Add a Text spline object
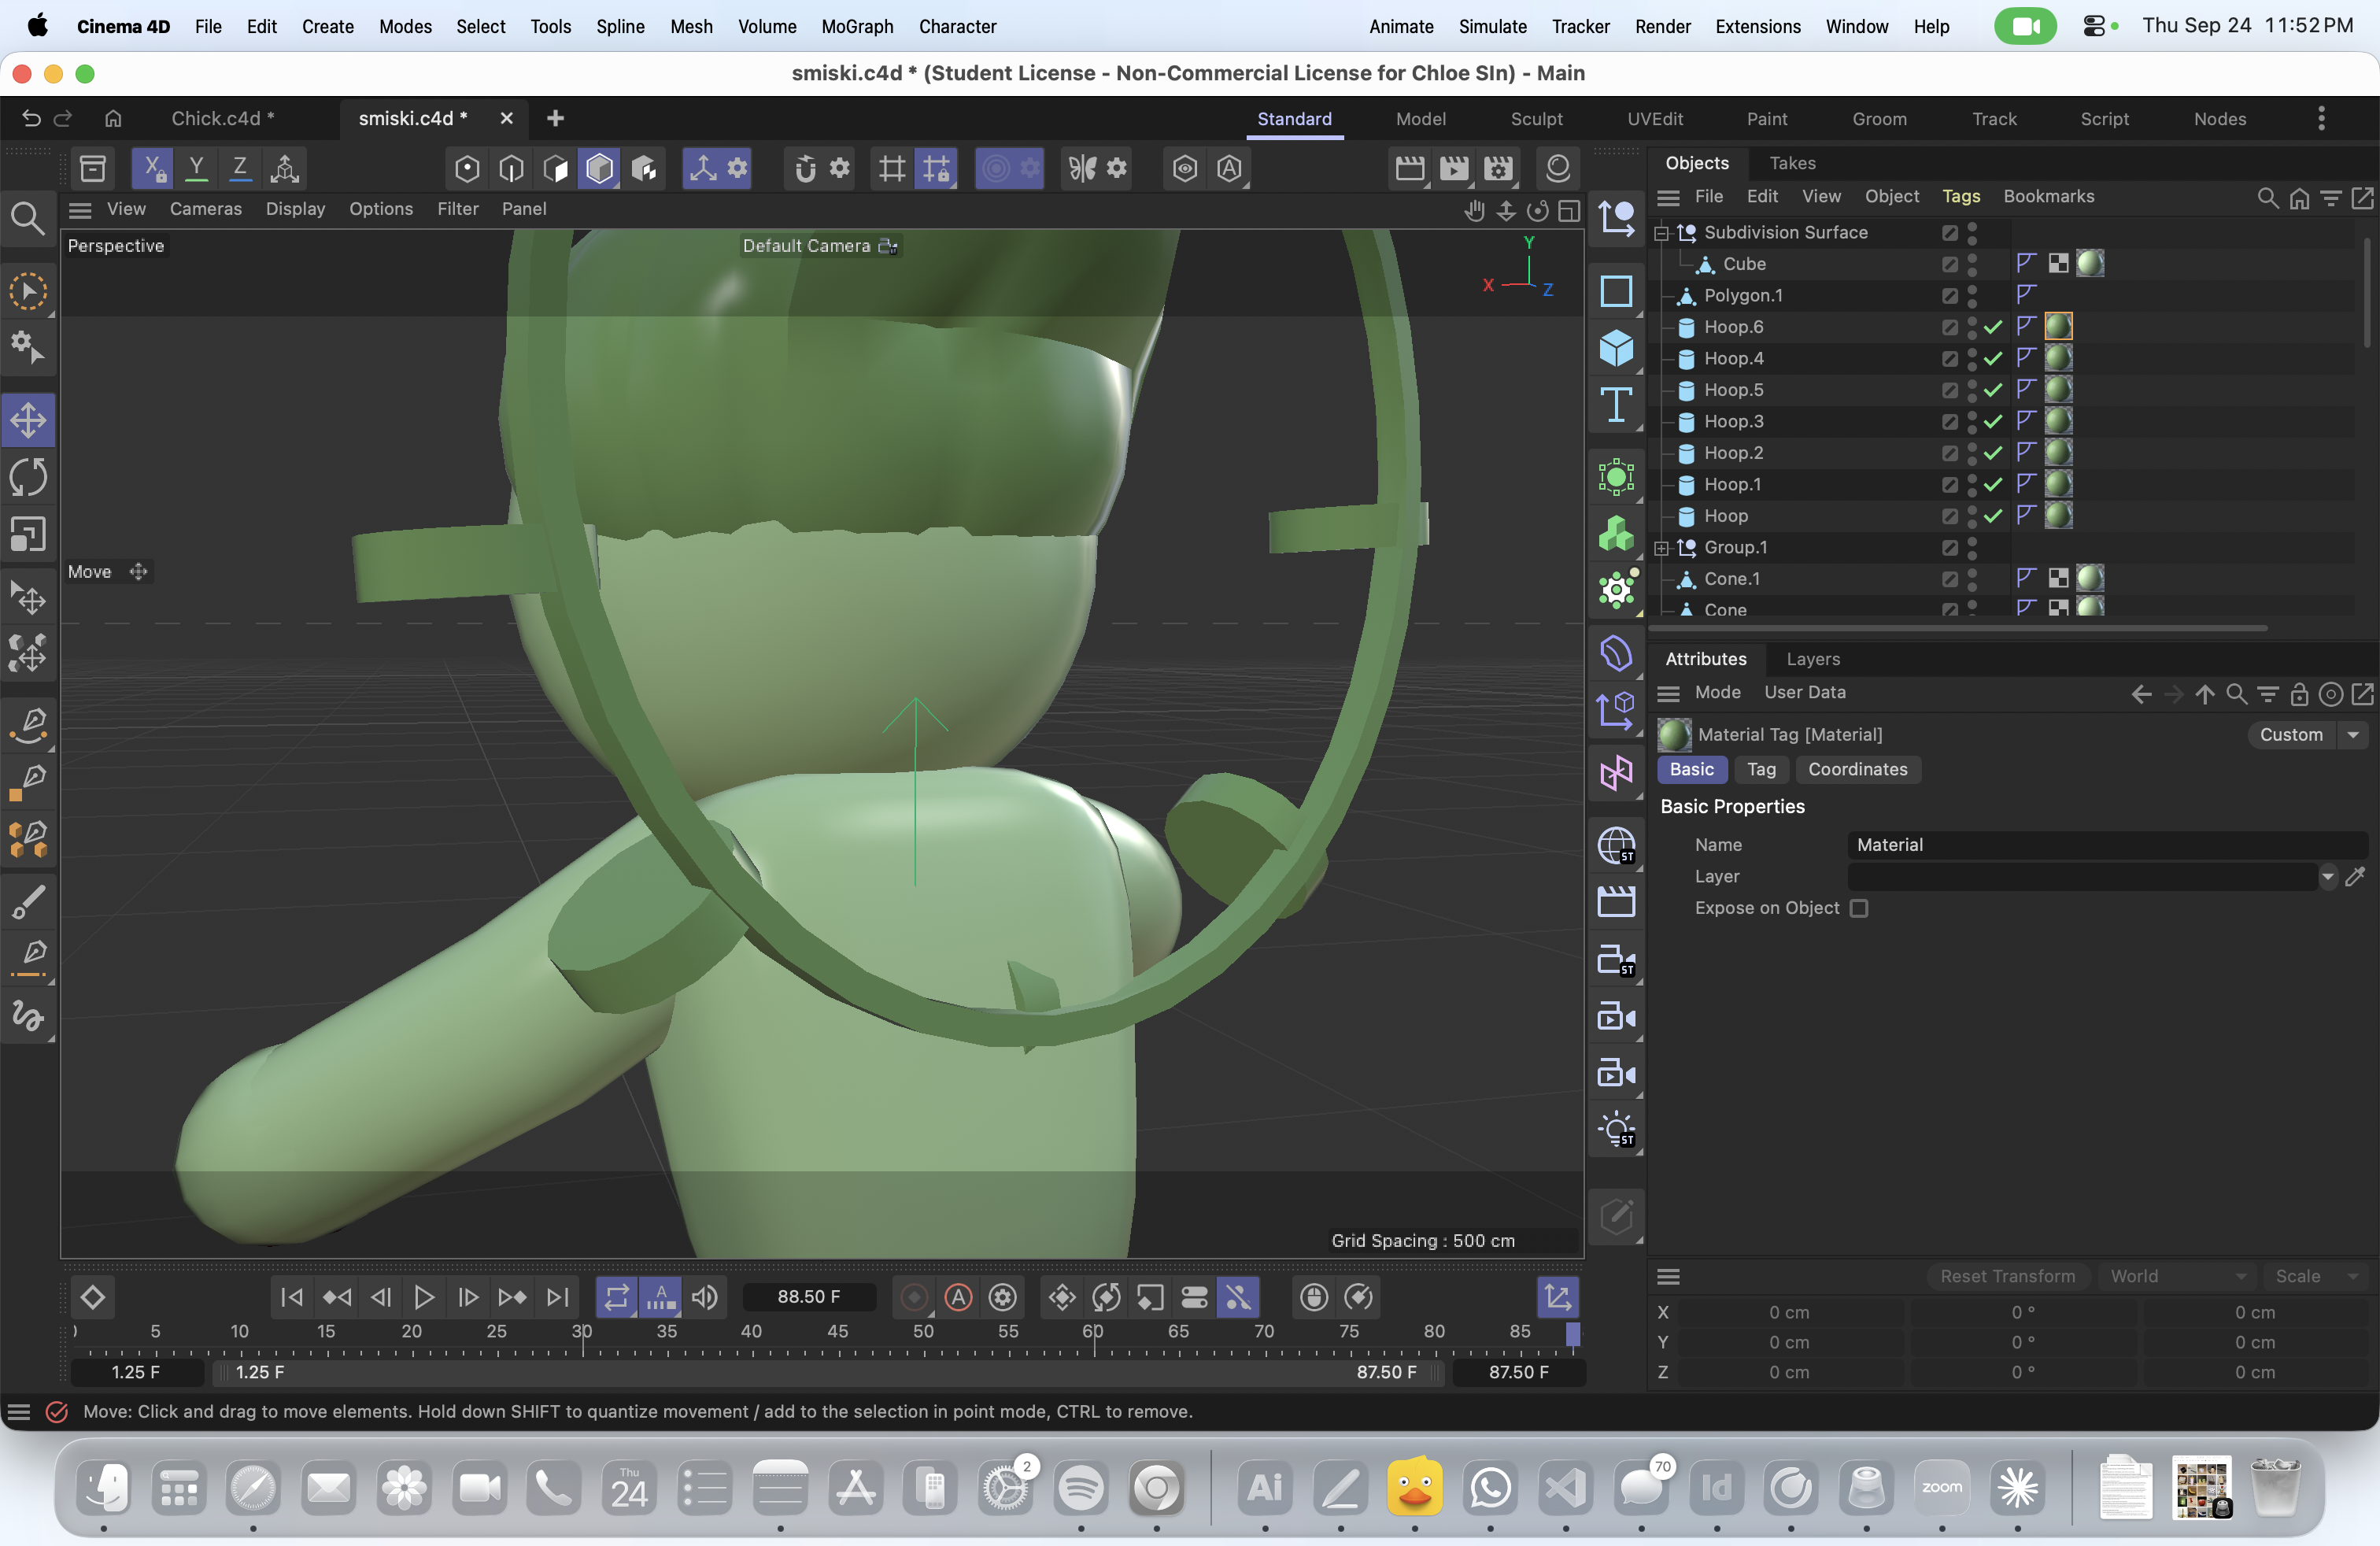This screenshot has width=2380, height=1546. tap(1616, 405)
